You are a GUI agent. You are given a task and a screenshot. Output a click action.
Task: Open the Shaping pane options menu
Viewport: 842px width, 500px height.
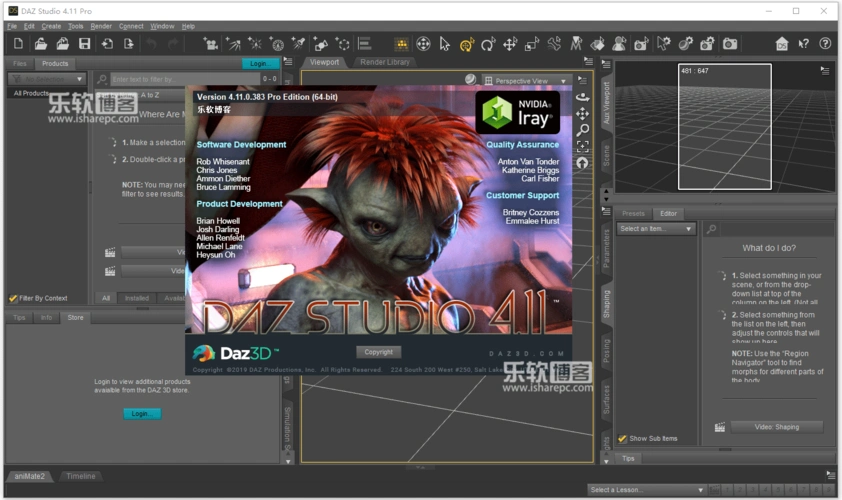[x=606, y=212]
